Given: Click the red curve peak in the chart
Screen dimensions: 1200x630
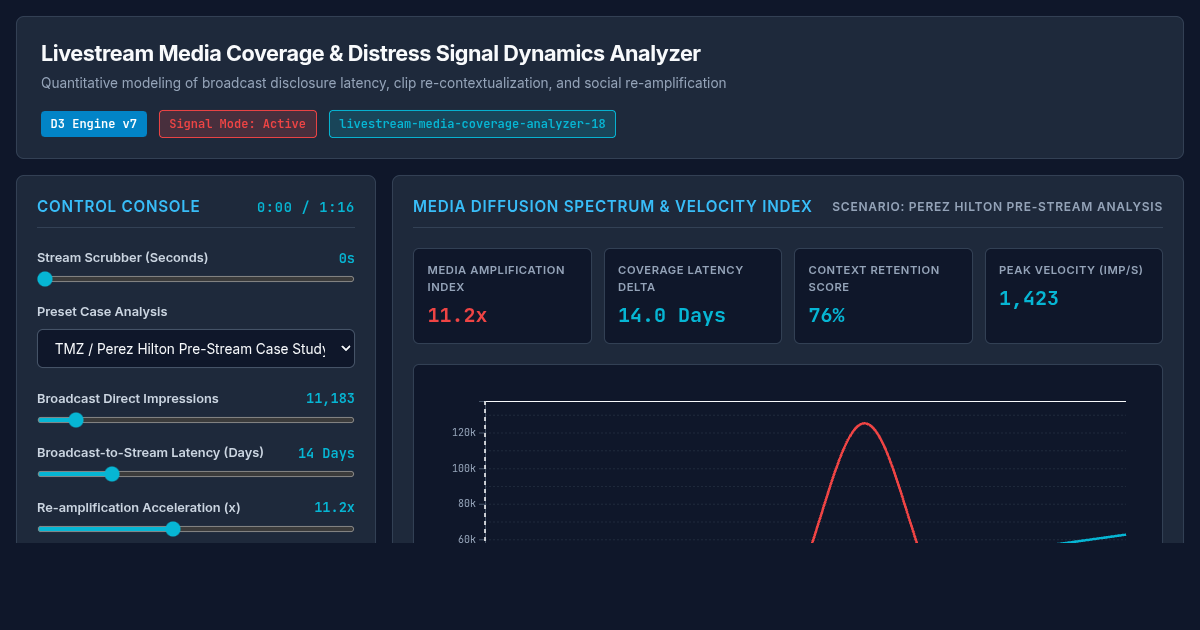Looking at the screenshot, I should coord(865,424).
